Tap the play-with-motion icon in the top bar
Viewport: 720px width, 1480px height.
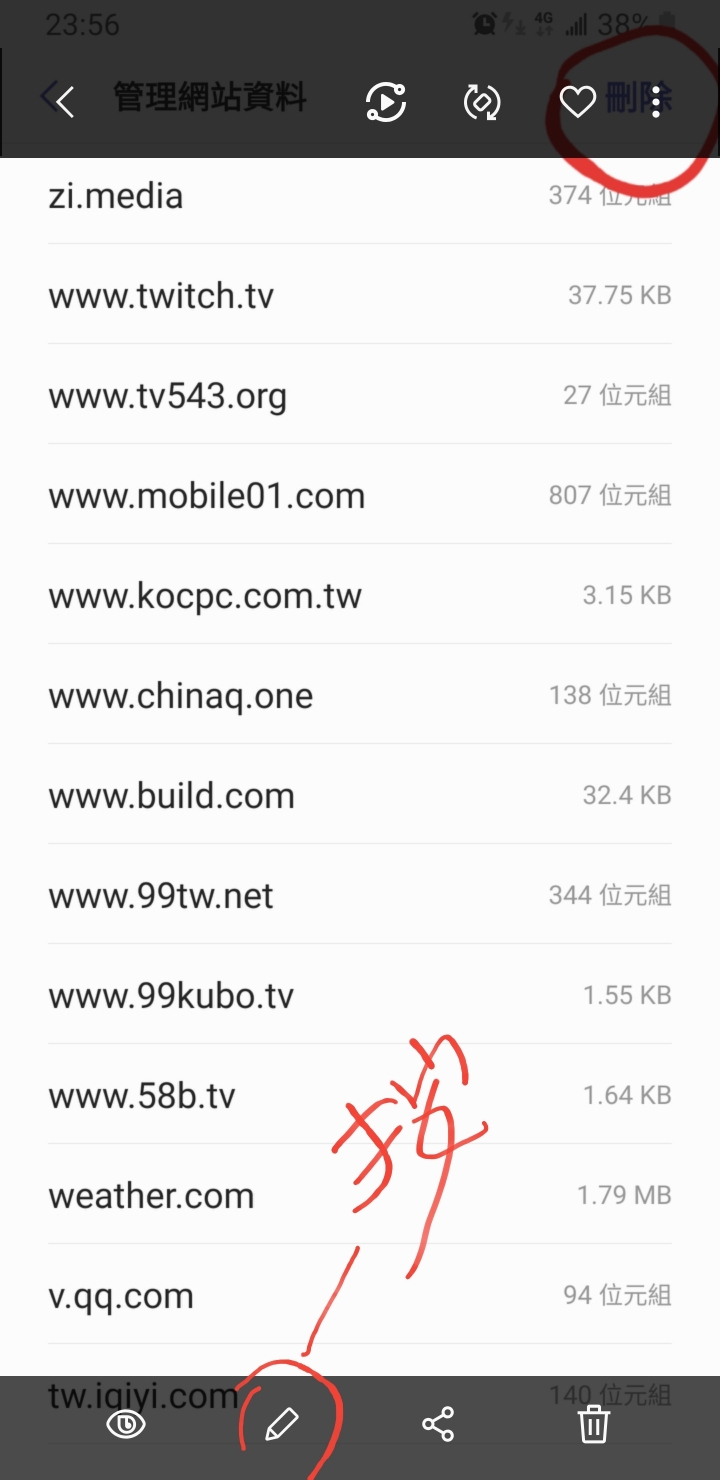pyautogui.click(x=386, y=102)
